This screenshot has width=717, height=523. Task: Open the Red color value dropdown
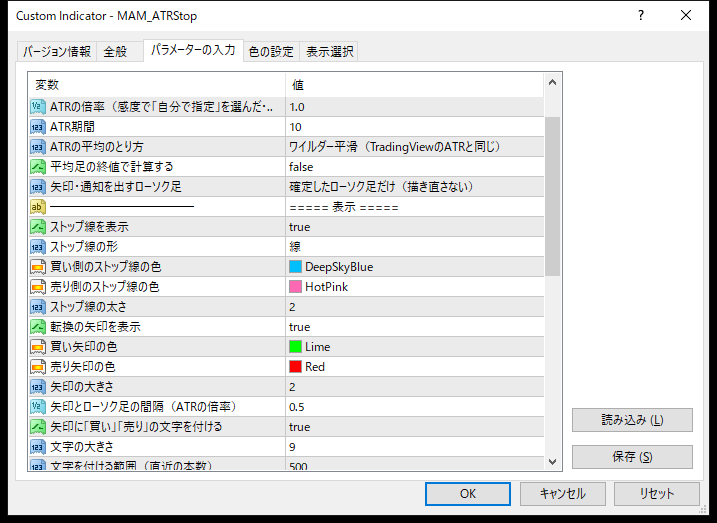[415, 367]
